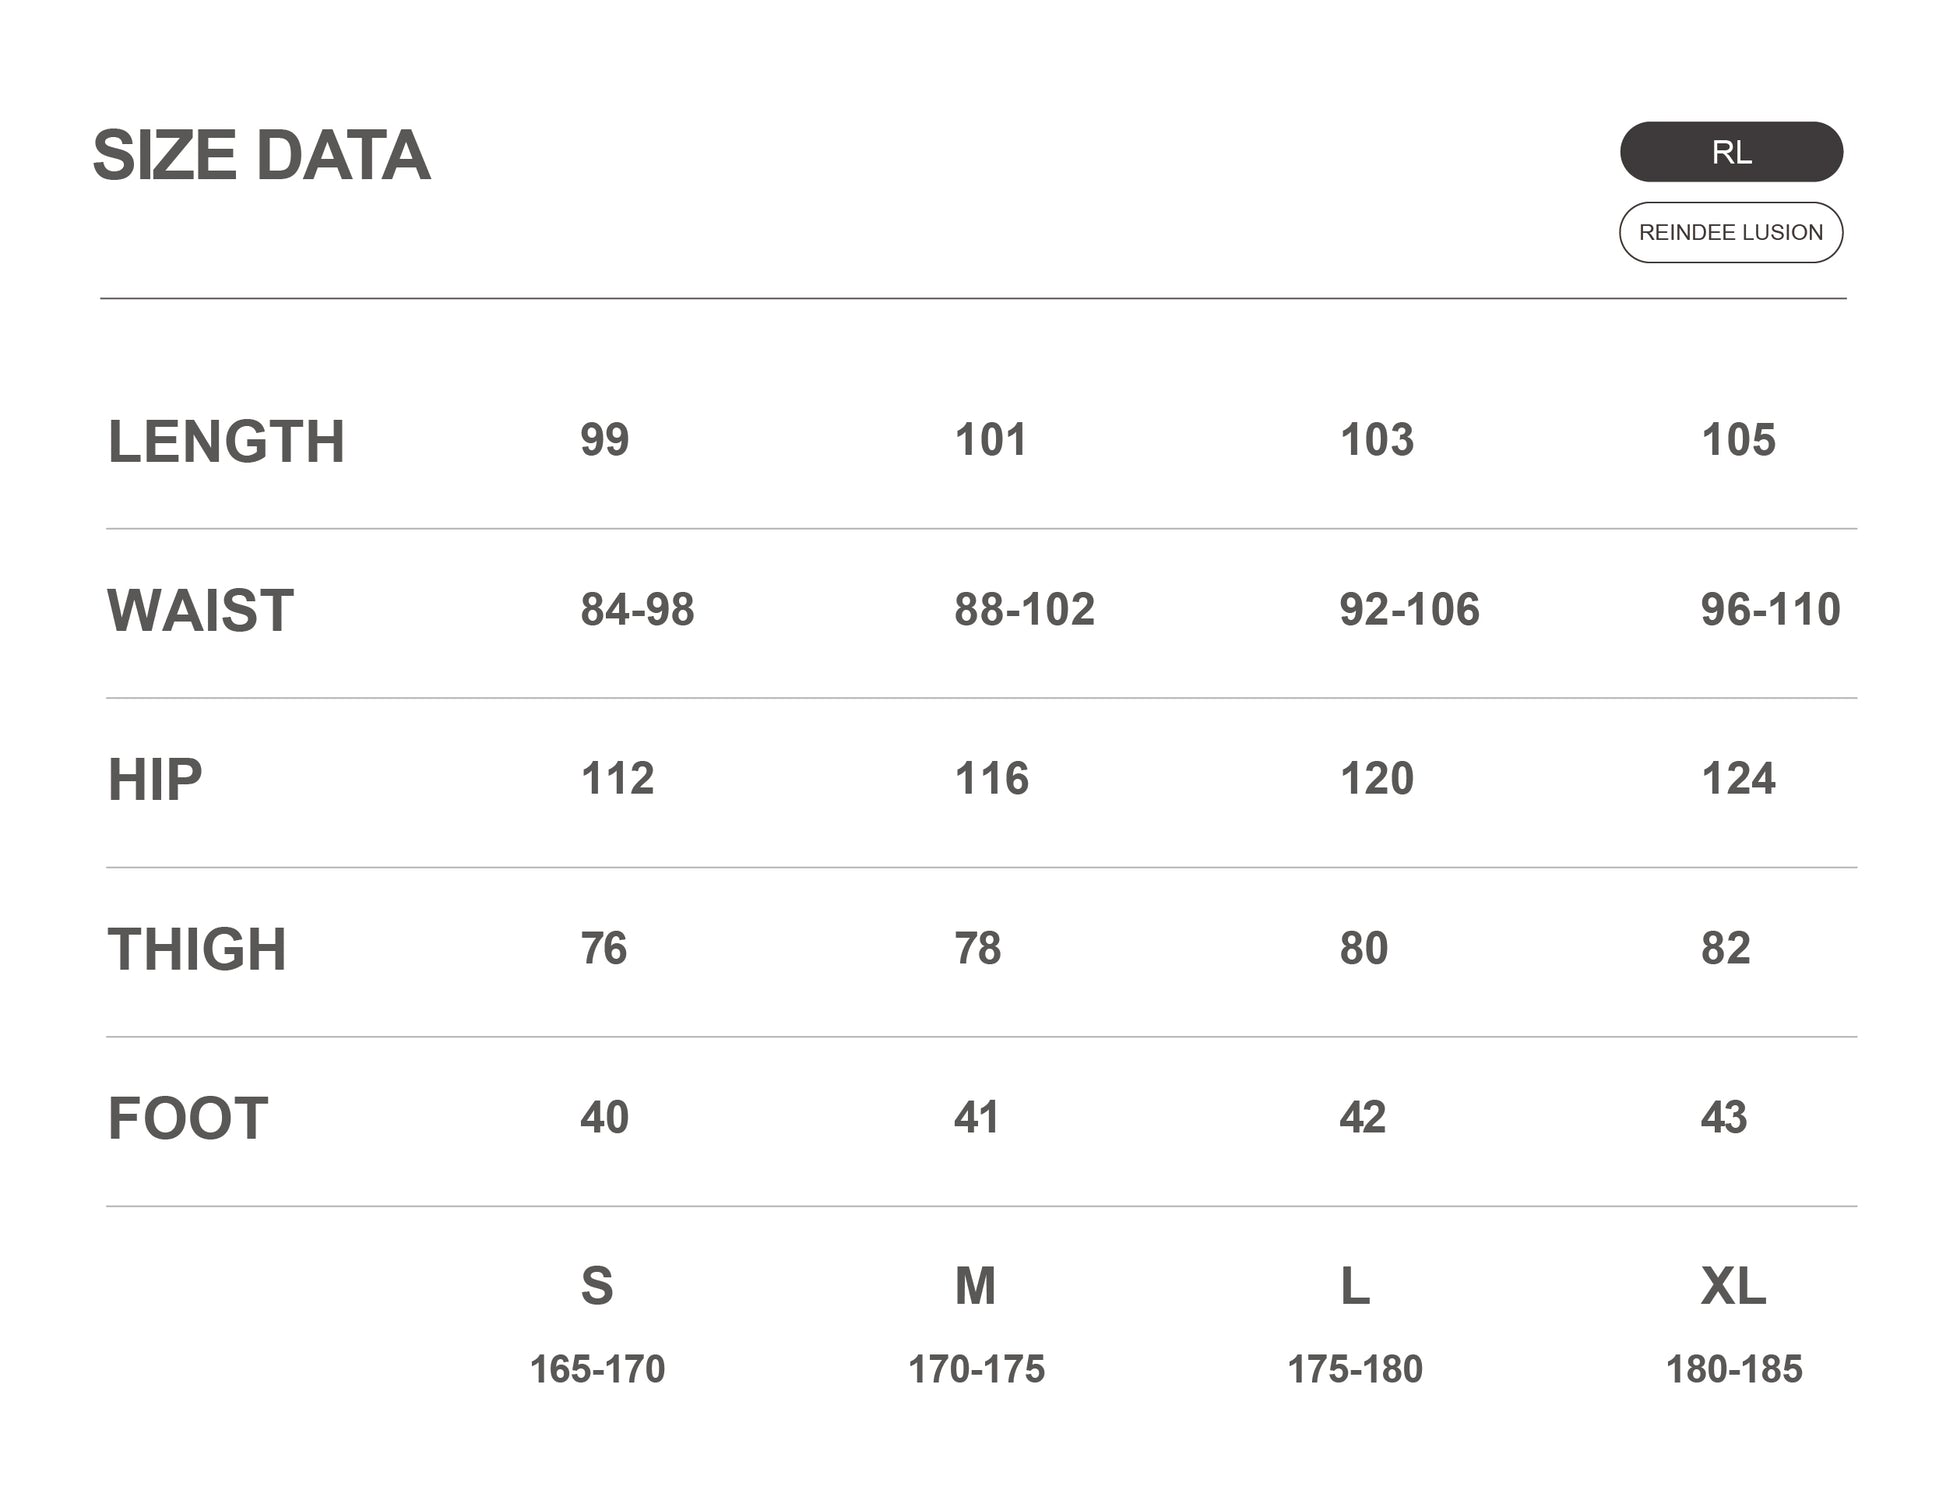The image size is (1946, 1504).
Task: Click the REINDEE LUSION outlined button
Action: (x=1730, y=232)
